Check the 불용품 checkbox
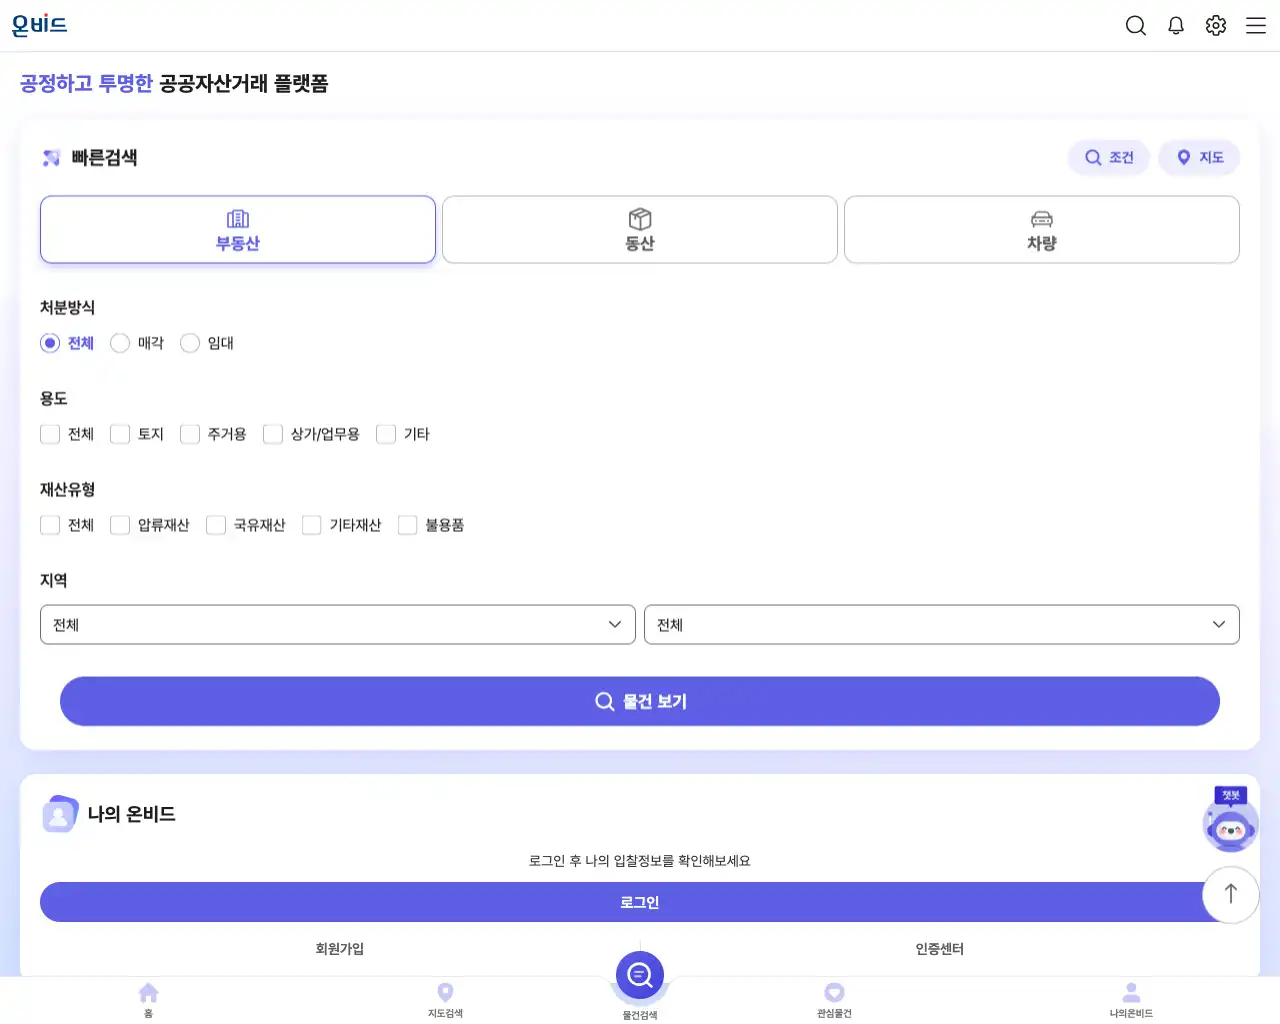 pyautogui.click(x=408, y=525)
